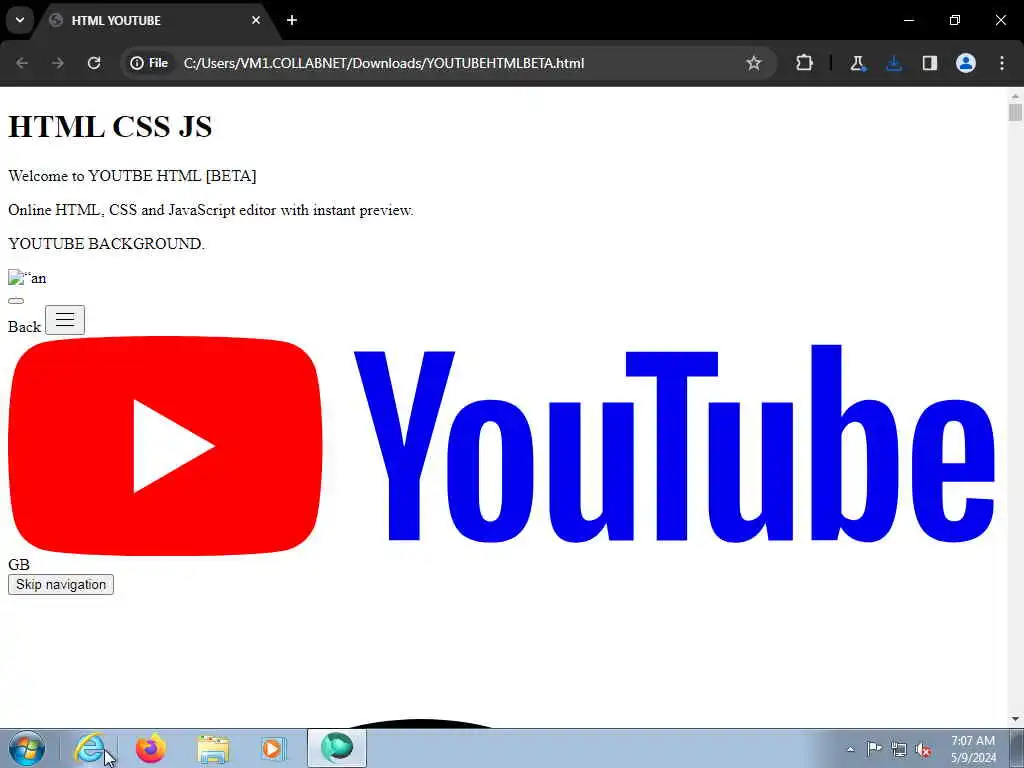The image size is (1024, 768).
Task: Close the HTML YOUTUBE tab
Action: pos(256,20)
